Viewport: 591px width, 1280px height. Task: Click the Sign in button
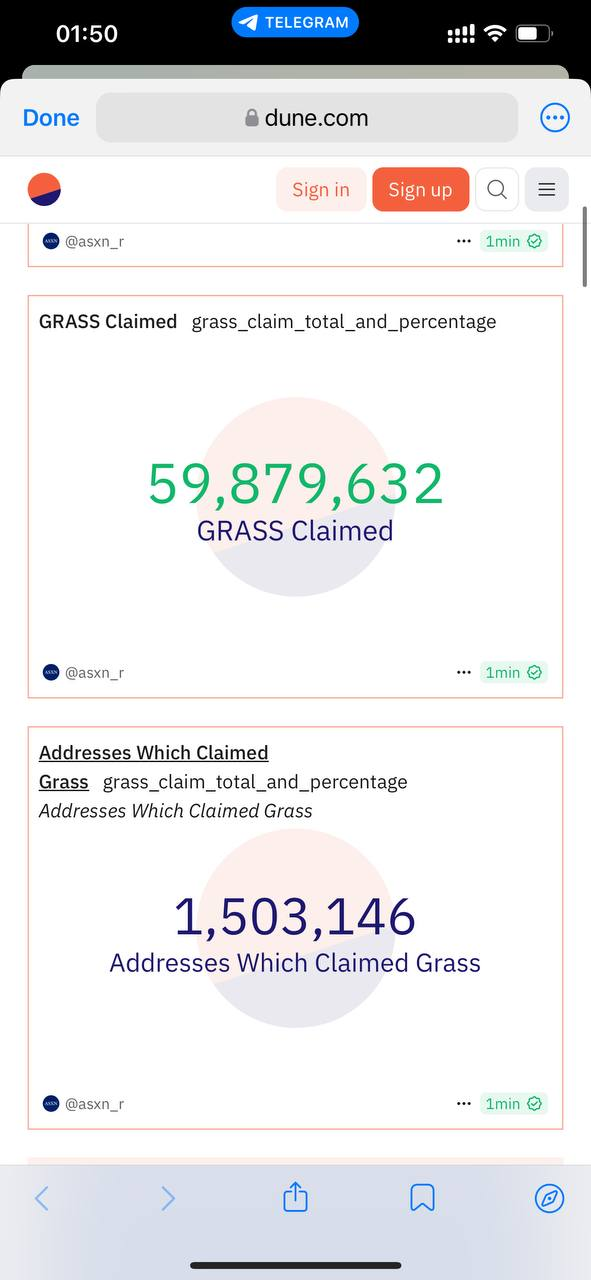321,189
